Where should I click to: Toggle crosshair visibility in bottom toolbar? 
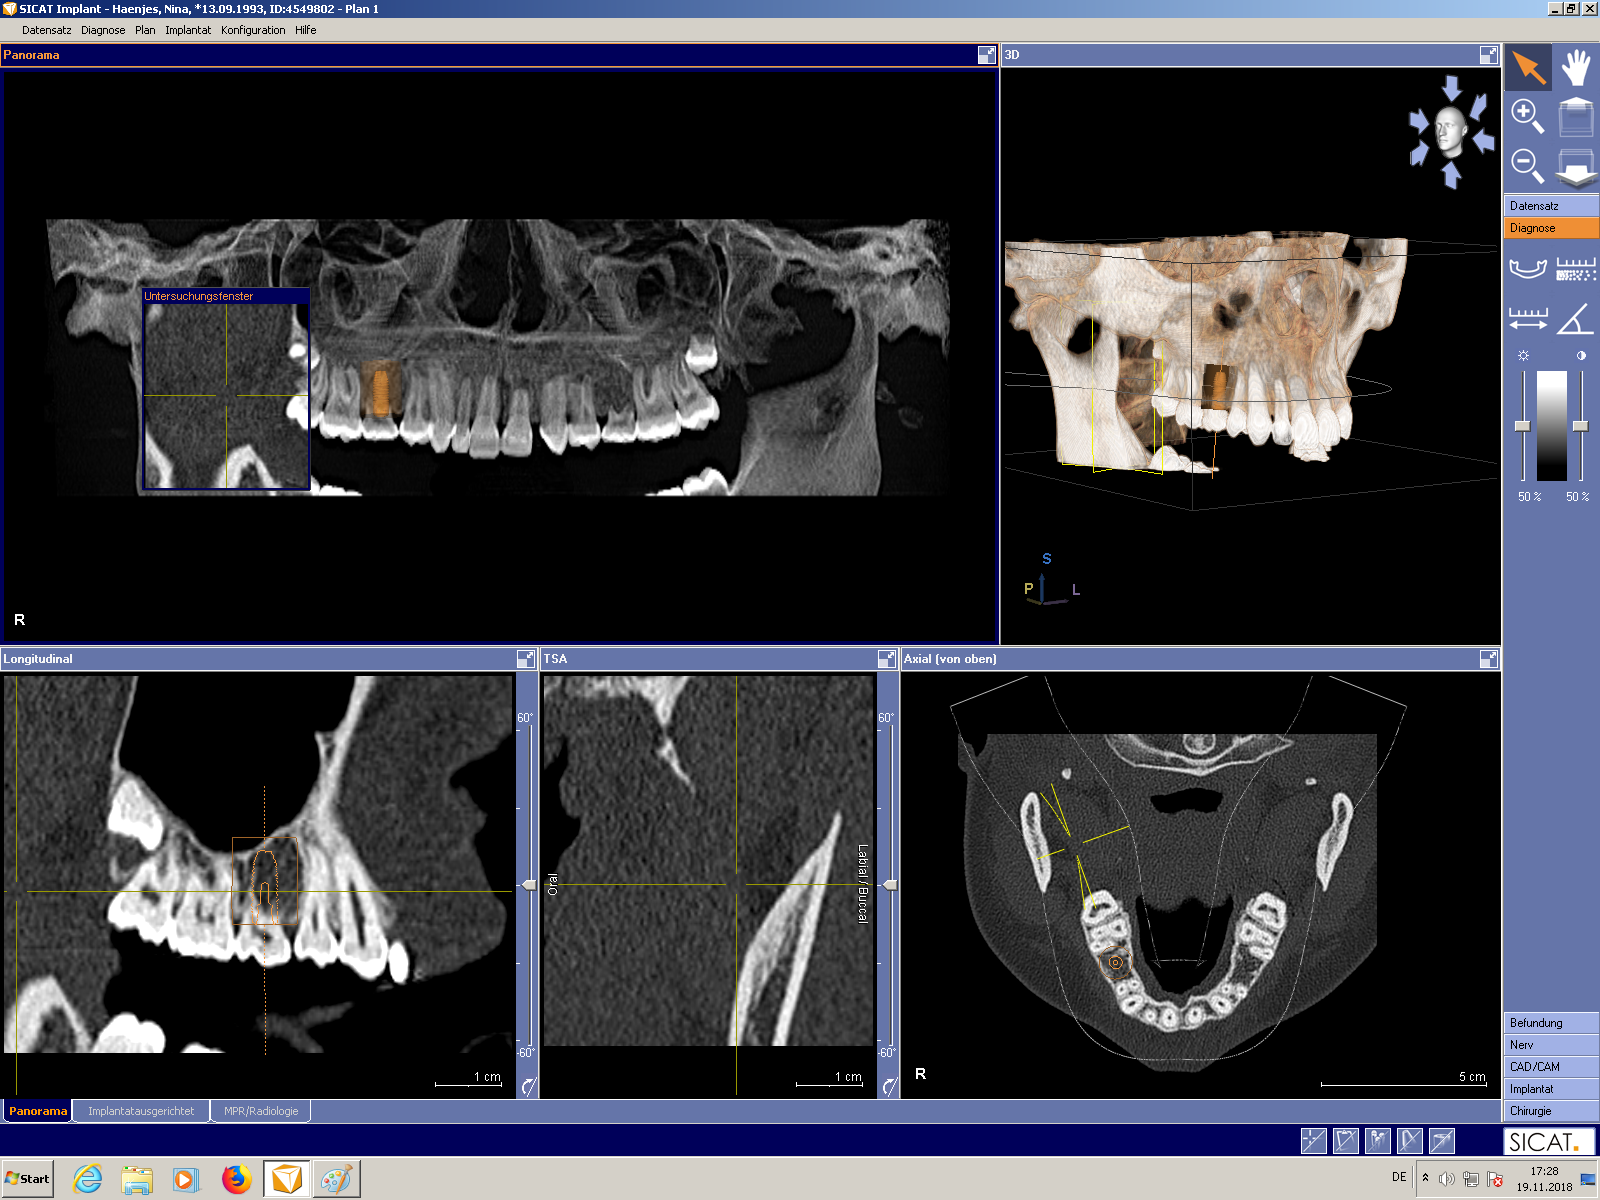point(1314,1141)
